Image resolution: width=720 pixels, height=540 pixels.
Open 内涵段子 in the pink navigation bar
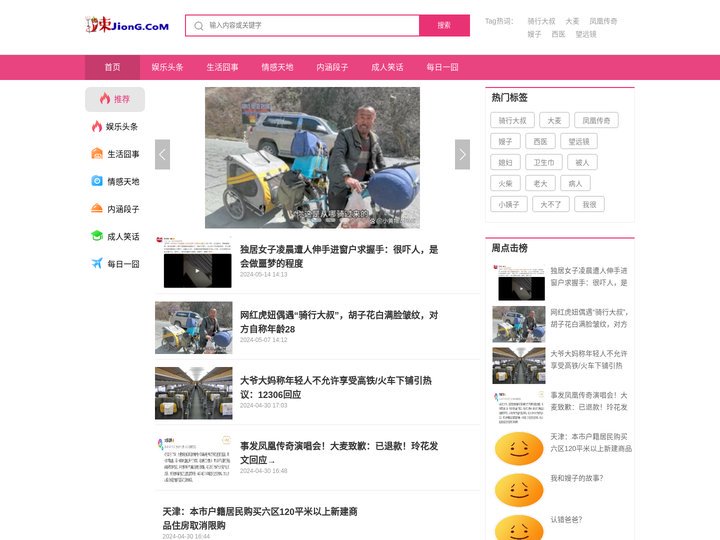click(x=332, y=68)
